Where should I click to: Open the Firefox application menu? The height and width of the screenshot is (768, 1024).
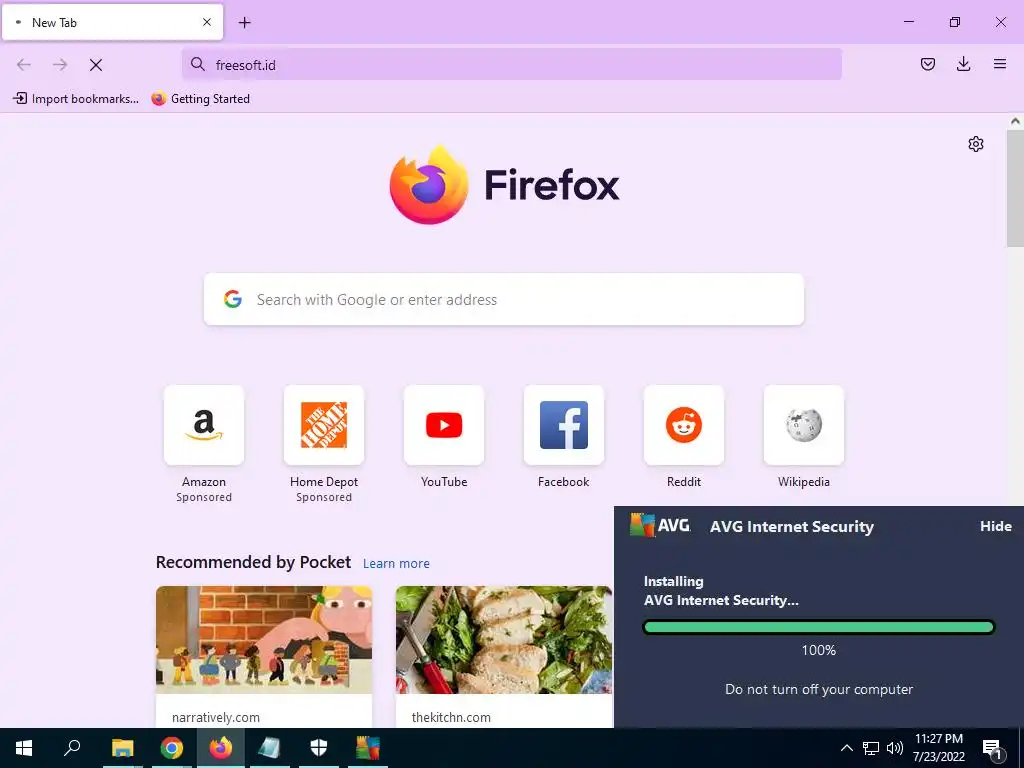click(999, 64)
